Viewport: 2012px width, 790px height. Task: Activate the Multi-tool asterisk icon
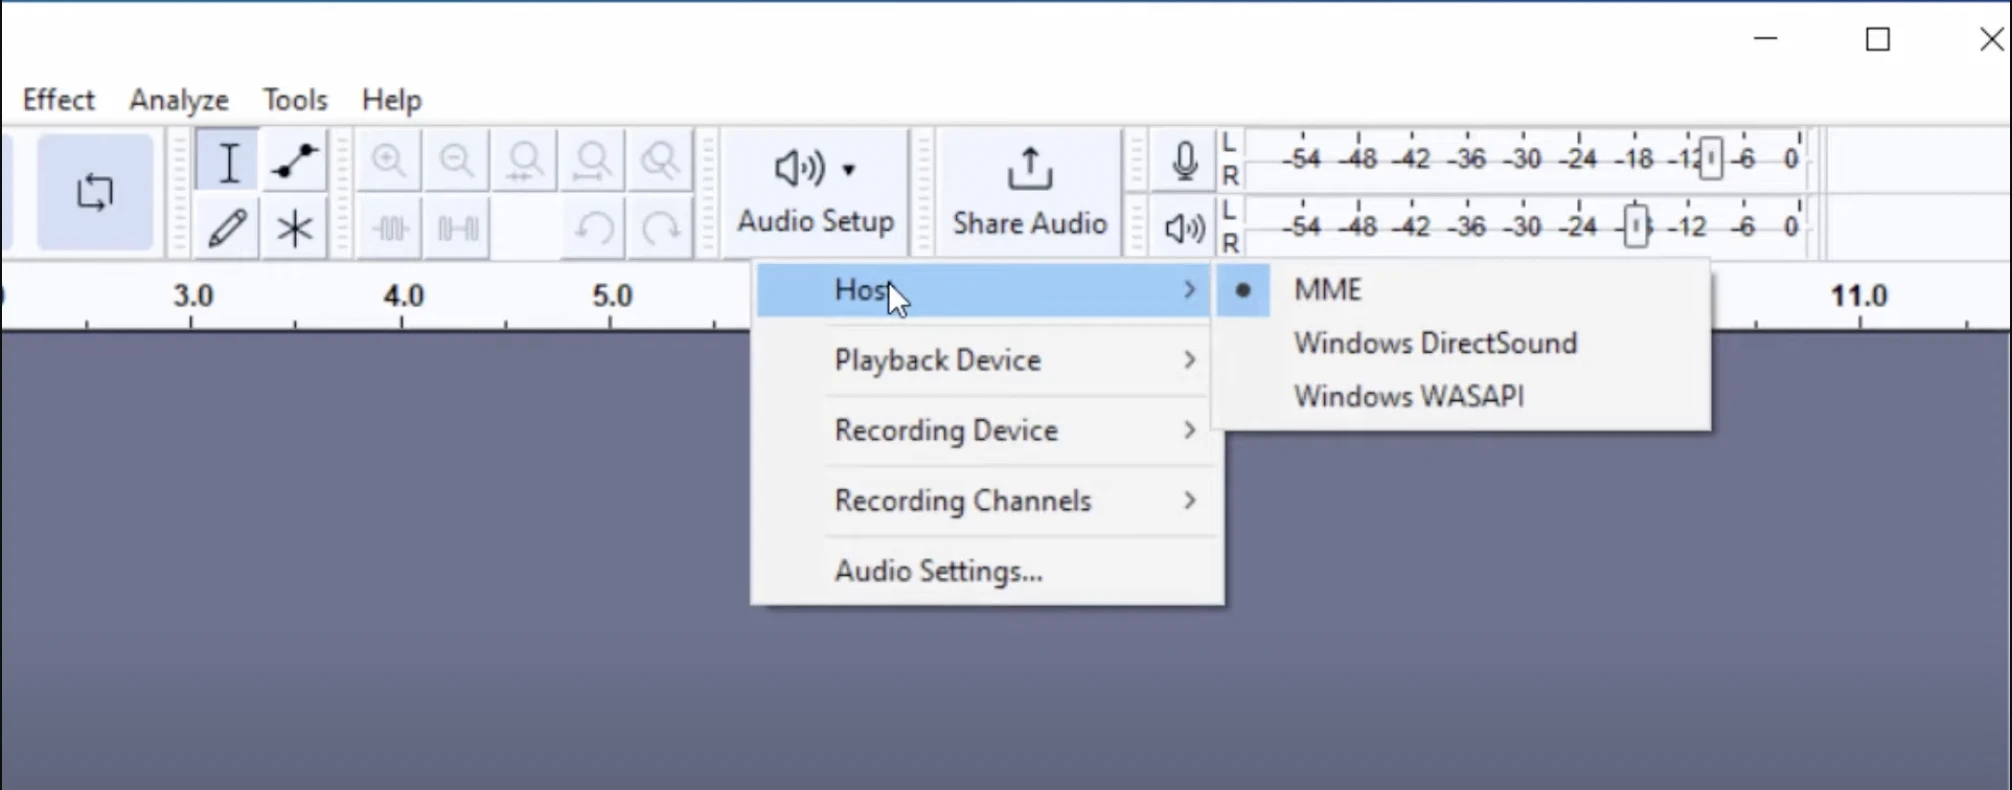(x=294, y=228)
